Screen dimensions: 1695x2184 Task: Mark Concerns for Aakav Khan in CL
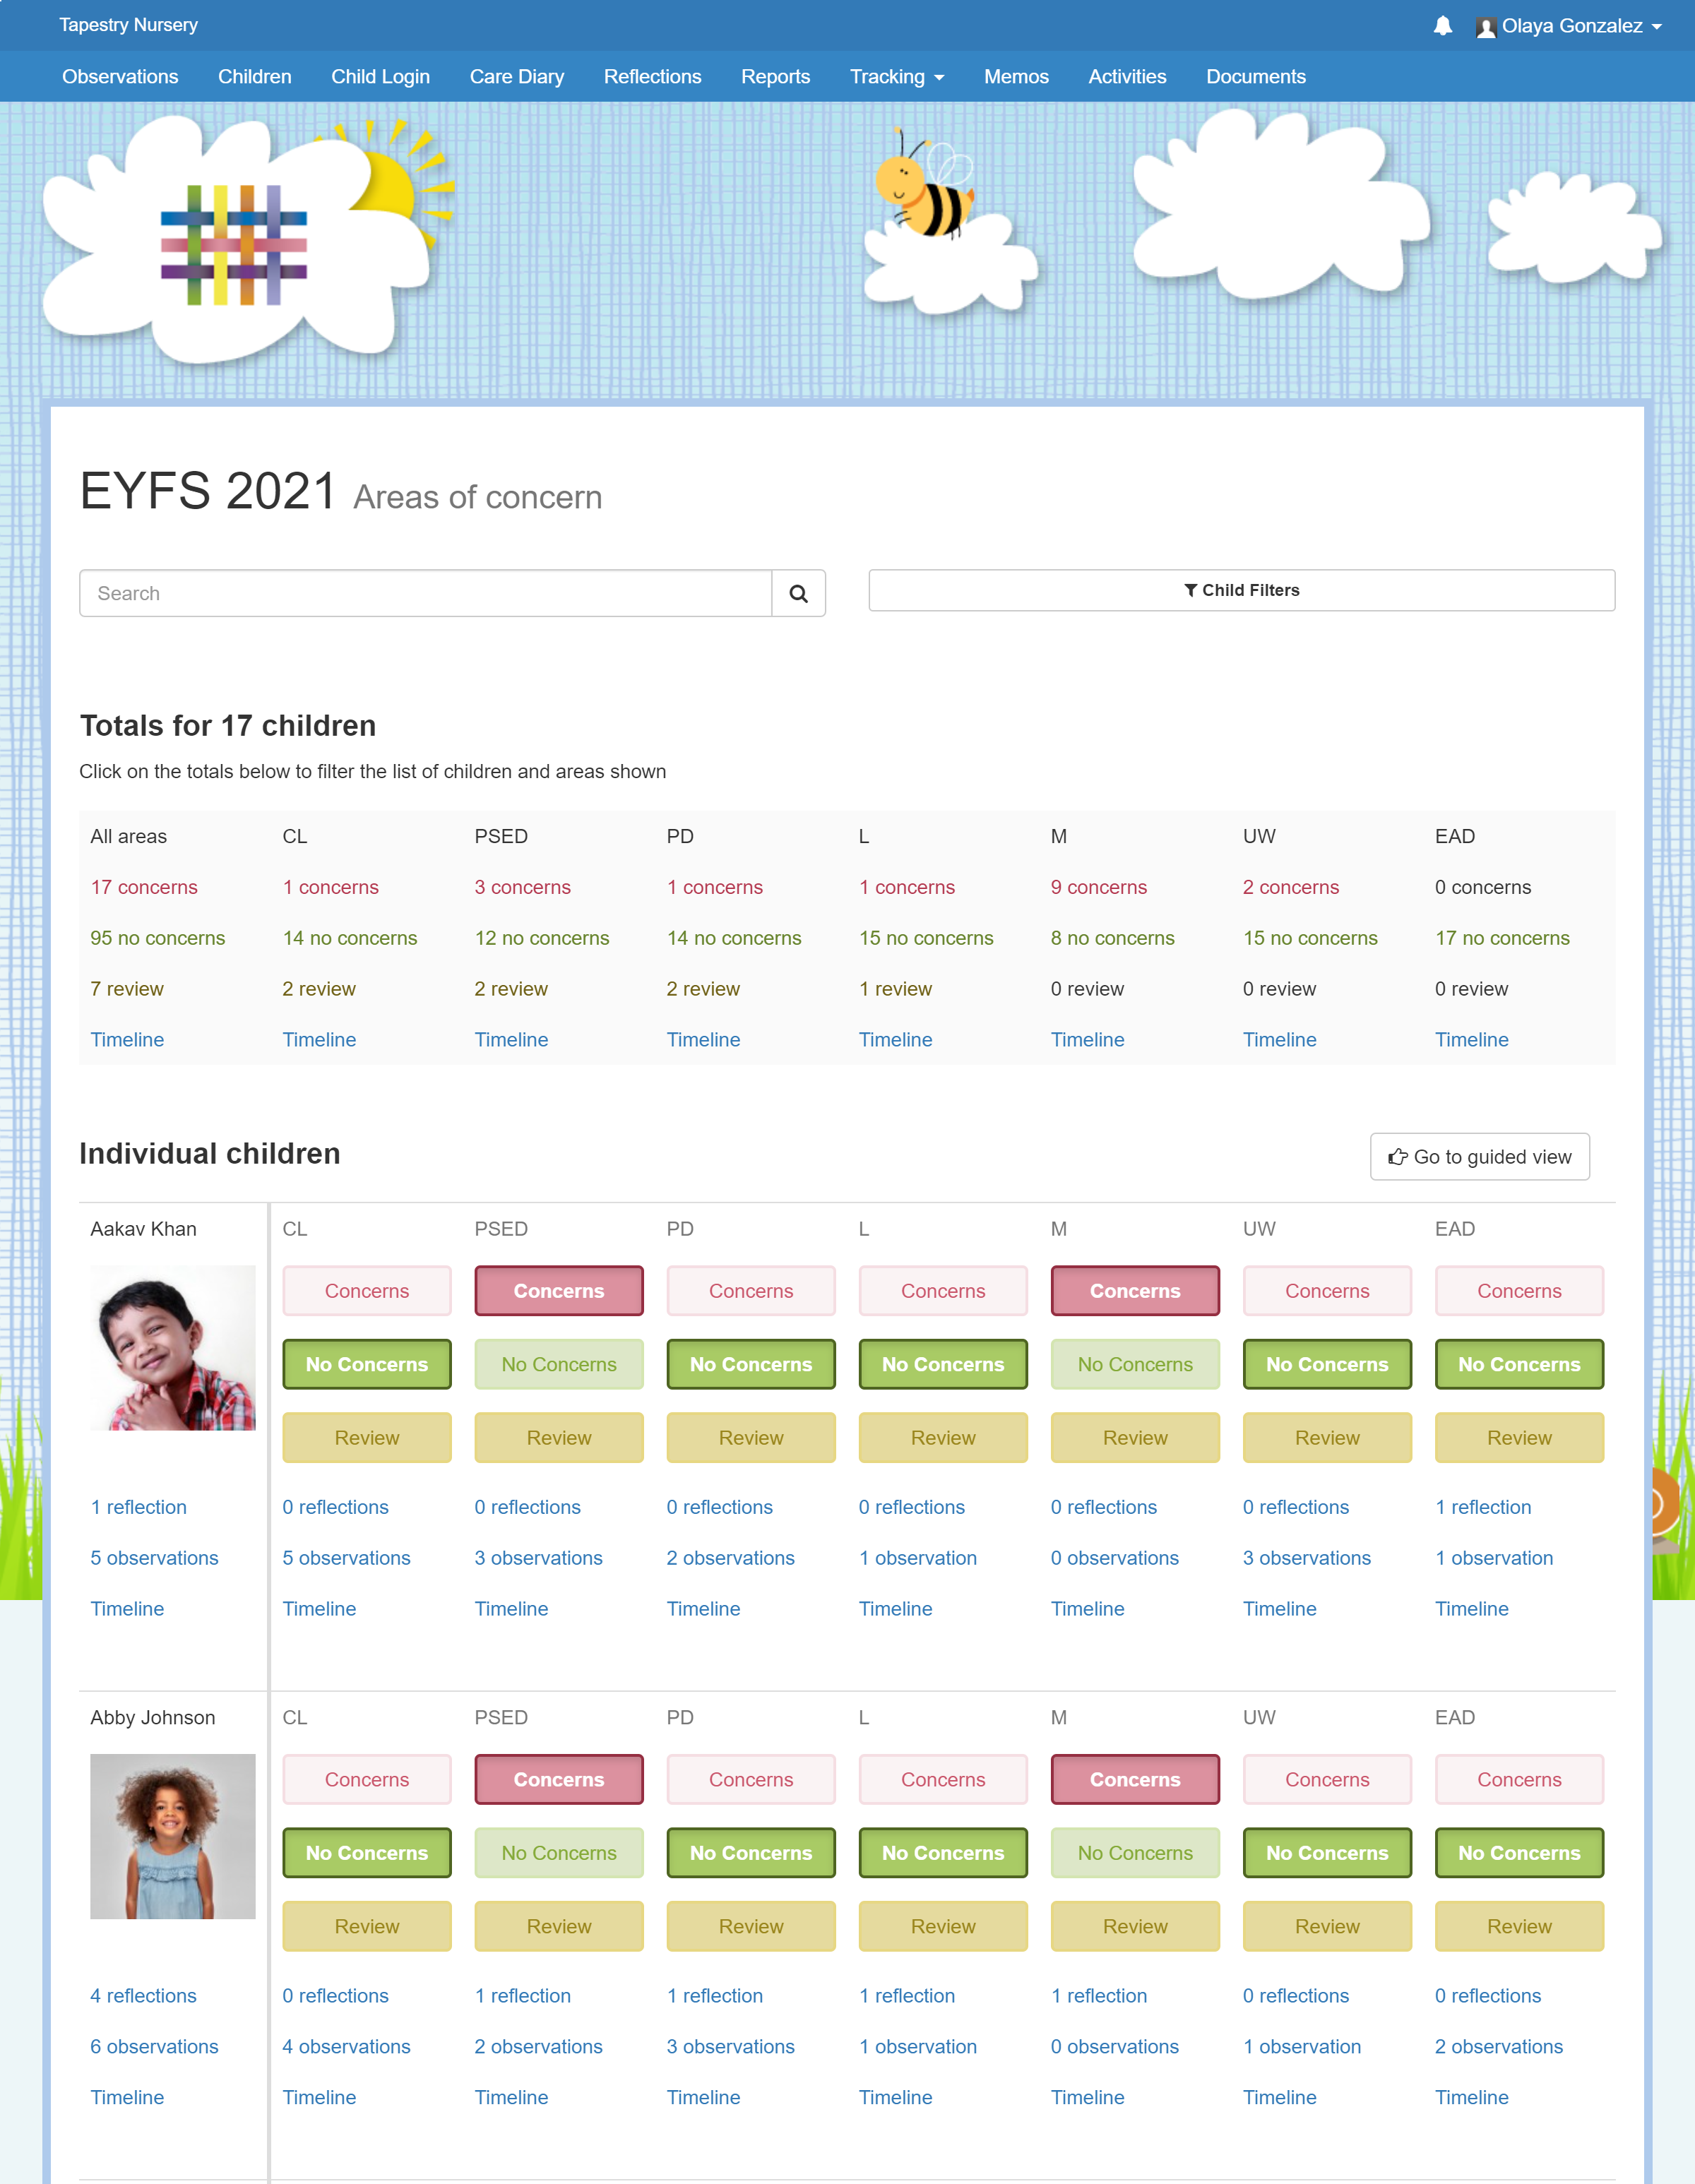click(x=366, y=1291)
